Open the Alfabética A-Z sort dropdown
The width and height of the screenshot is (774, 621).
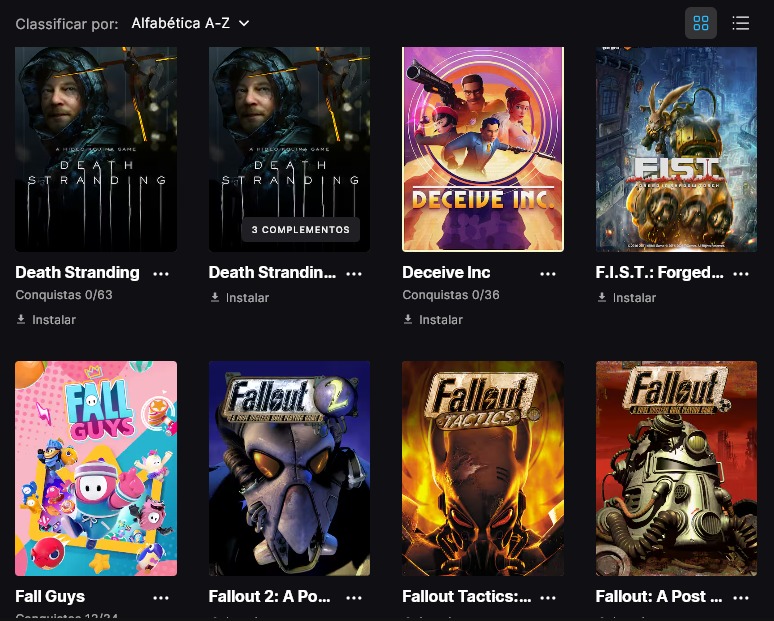tap(190, 23)
